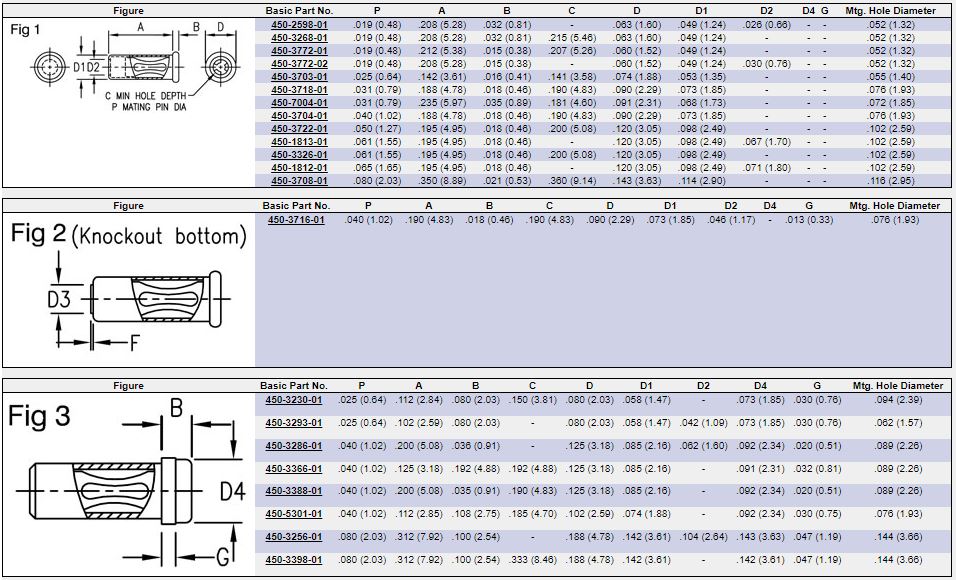Open part 450-3256-01 link

[x=293, y=537]
